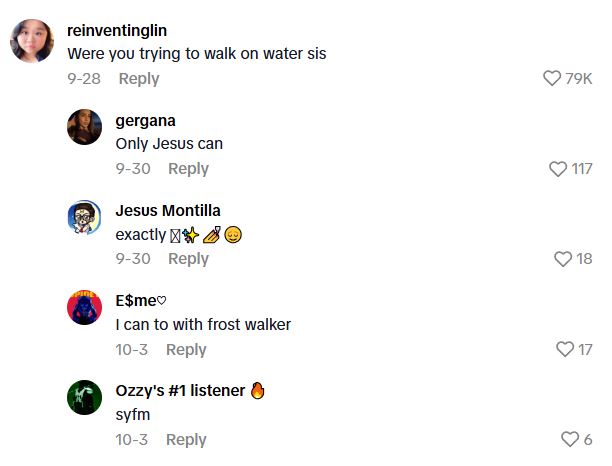The height and width of the screenshot is (466, 612).
Task: Like Ozzy's #1 listener's comment
Action: tap(570, 439)
